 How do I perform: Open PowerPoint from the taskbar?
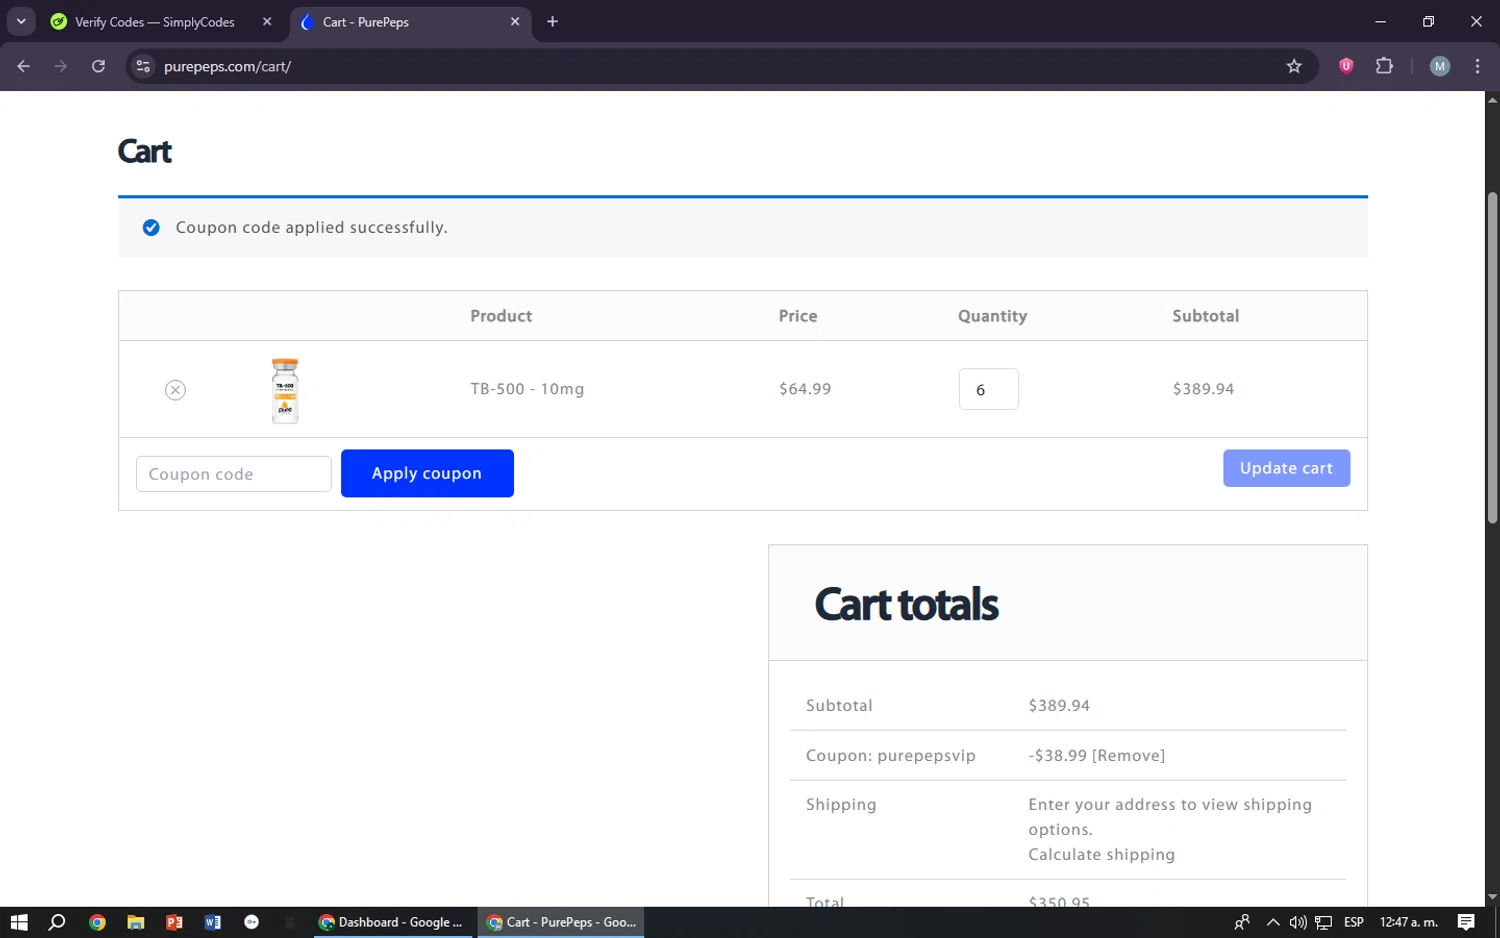[174, 922]
